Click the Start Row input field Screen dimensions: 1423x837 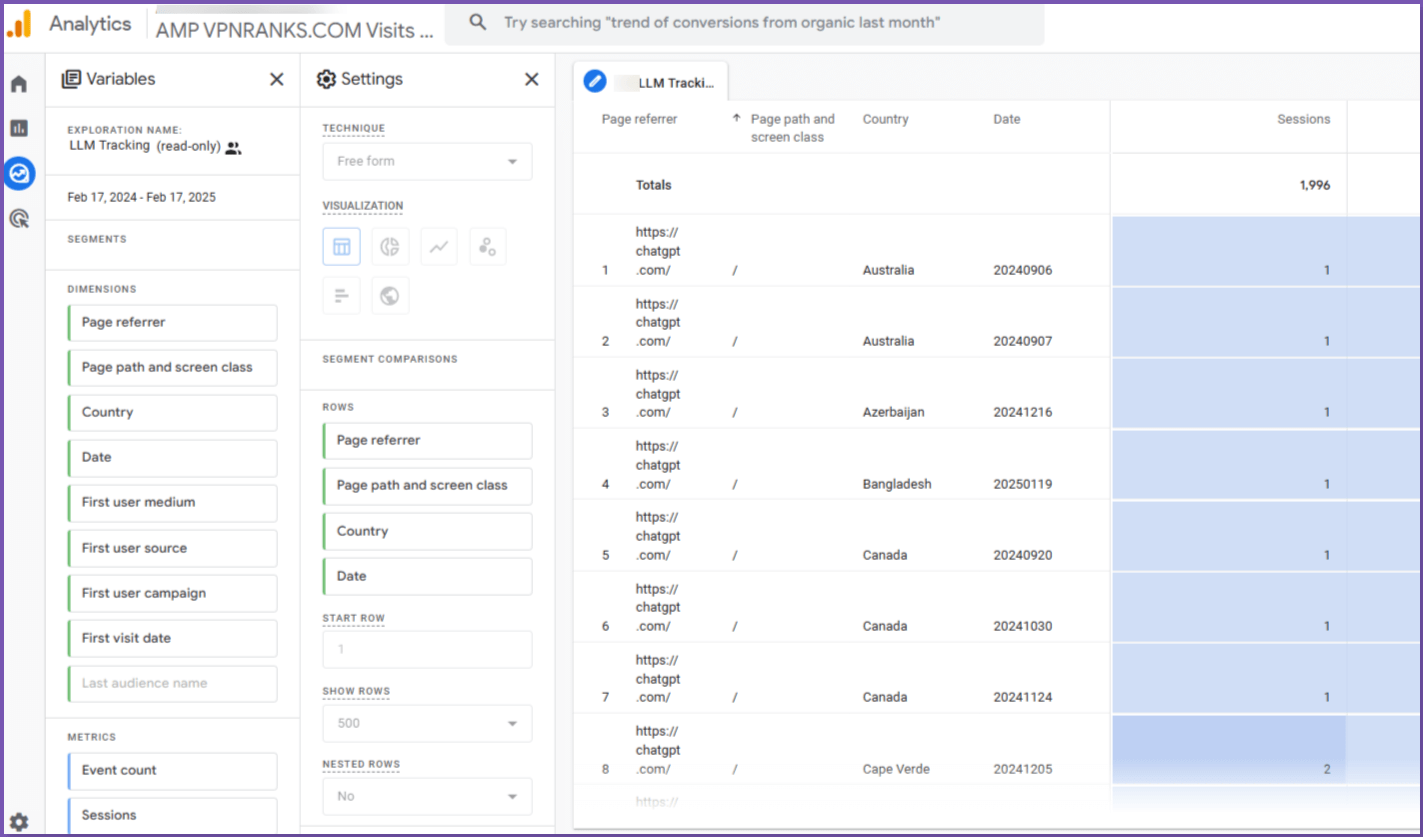(427, 650)
